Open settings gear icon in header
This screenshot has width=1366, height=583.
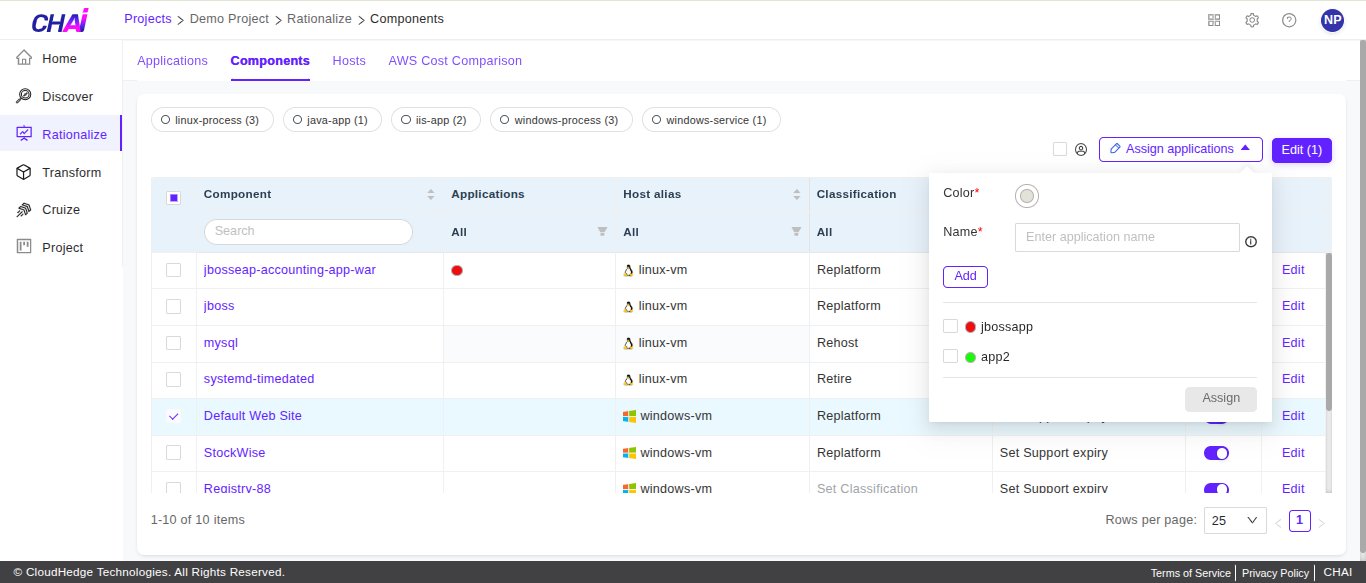pos(1252,20)
